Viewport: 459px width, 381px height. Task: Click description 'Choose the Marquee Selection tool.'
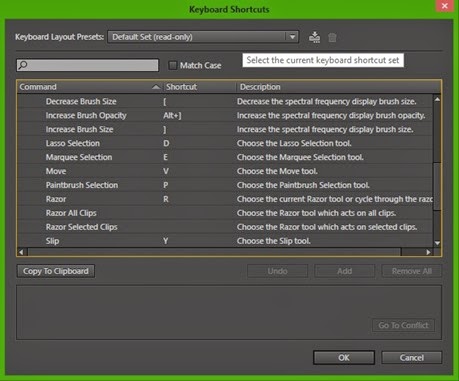pos(300,157)
